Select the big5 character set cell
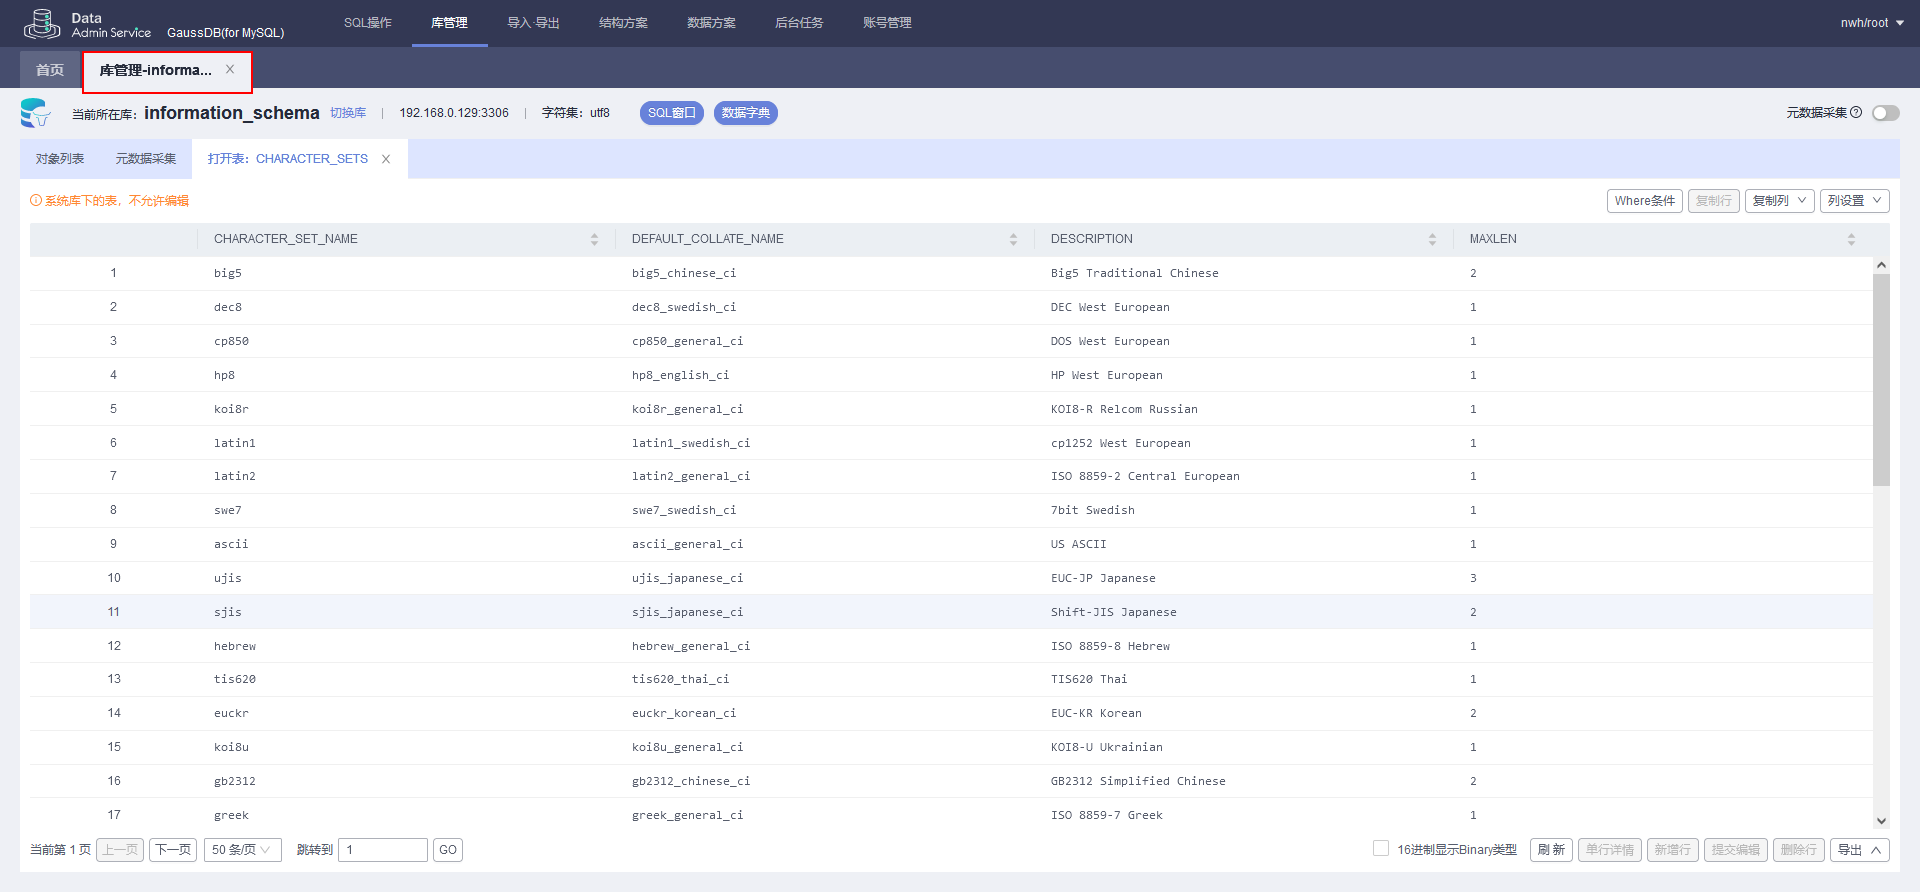 pos(228,273)
